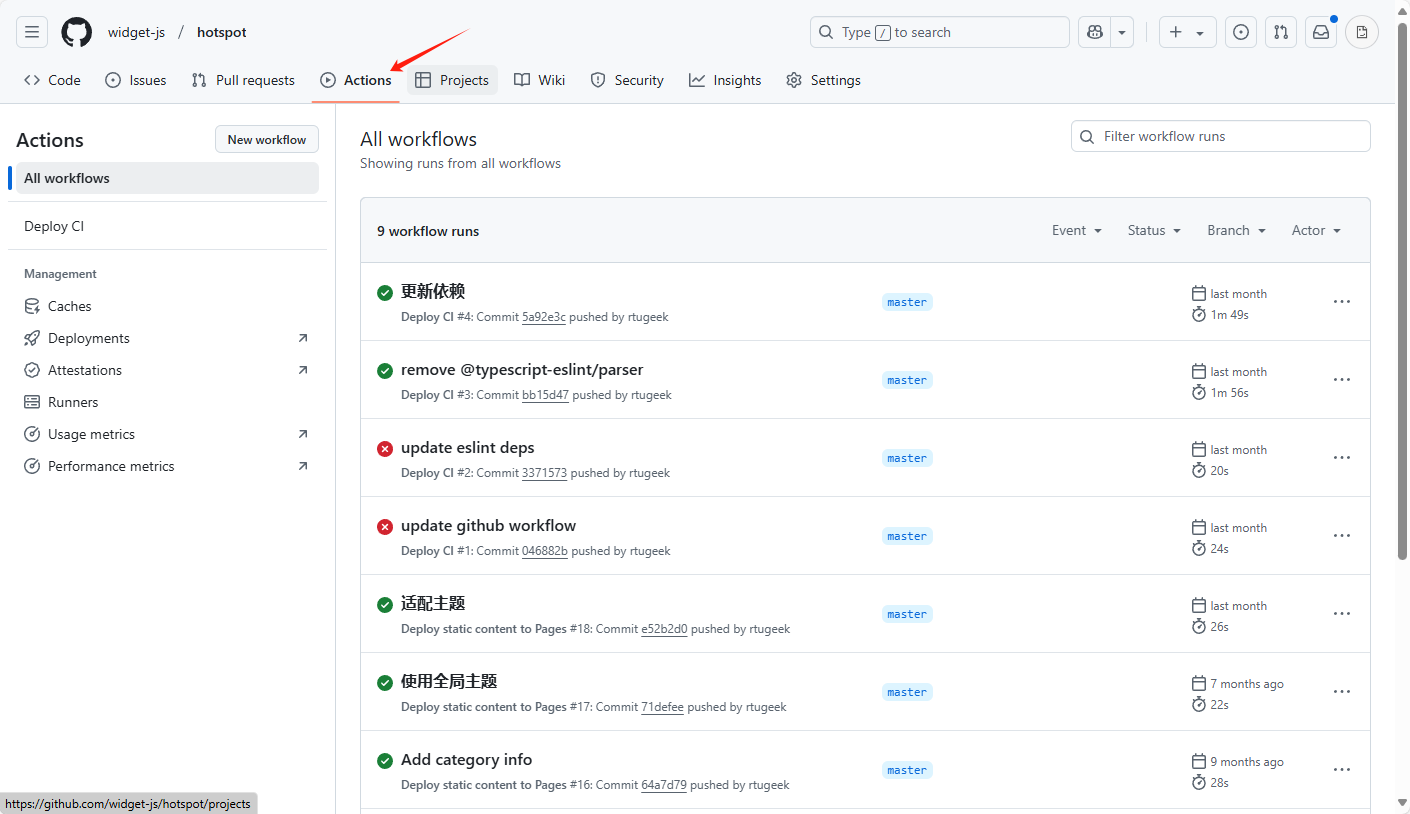1410x814 pixels.
Task: Open the Projects tab
Action: point(452,80)
